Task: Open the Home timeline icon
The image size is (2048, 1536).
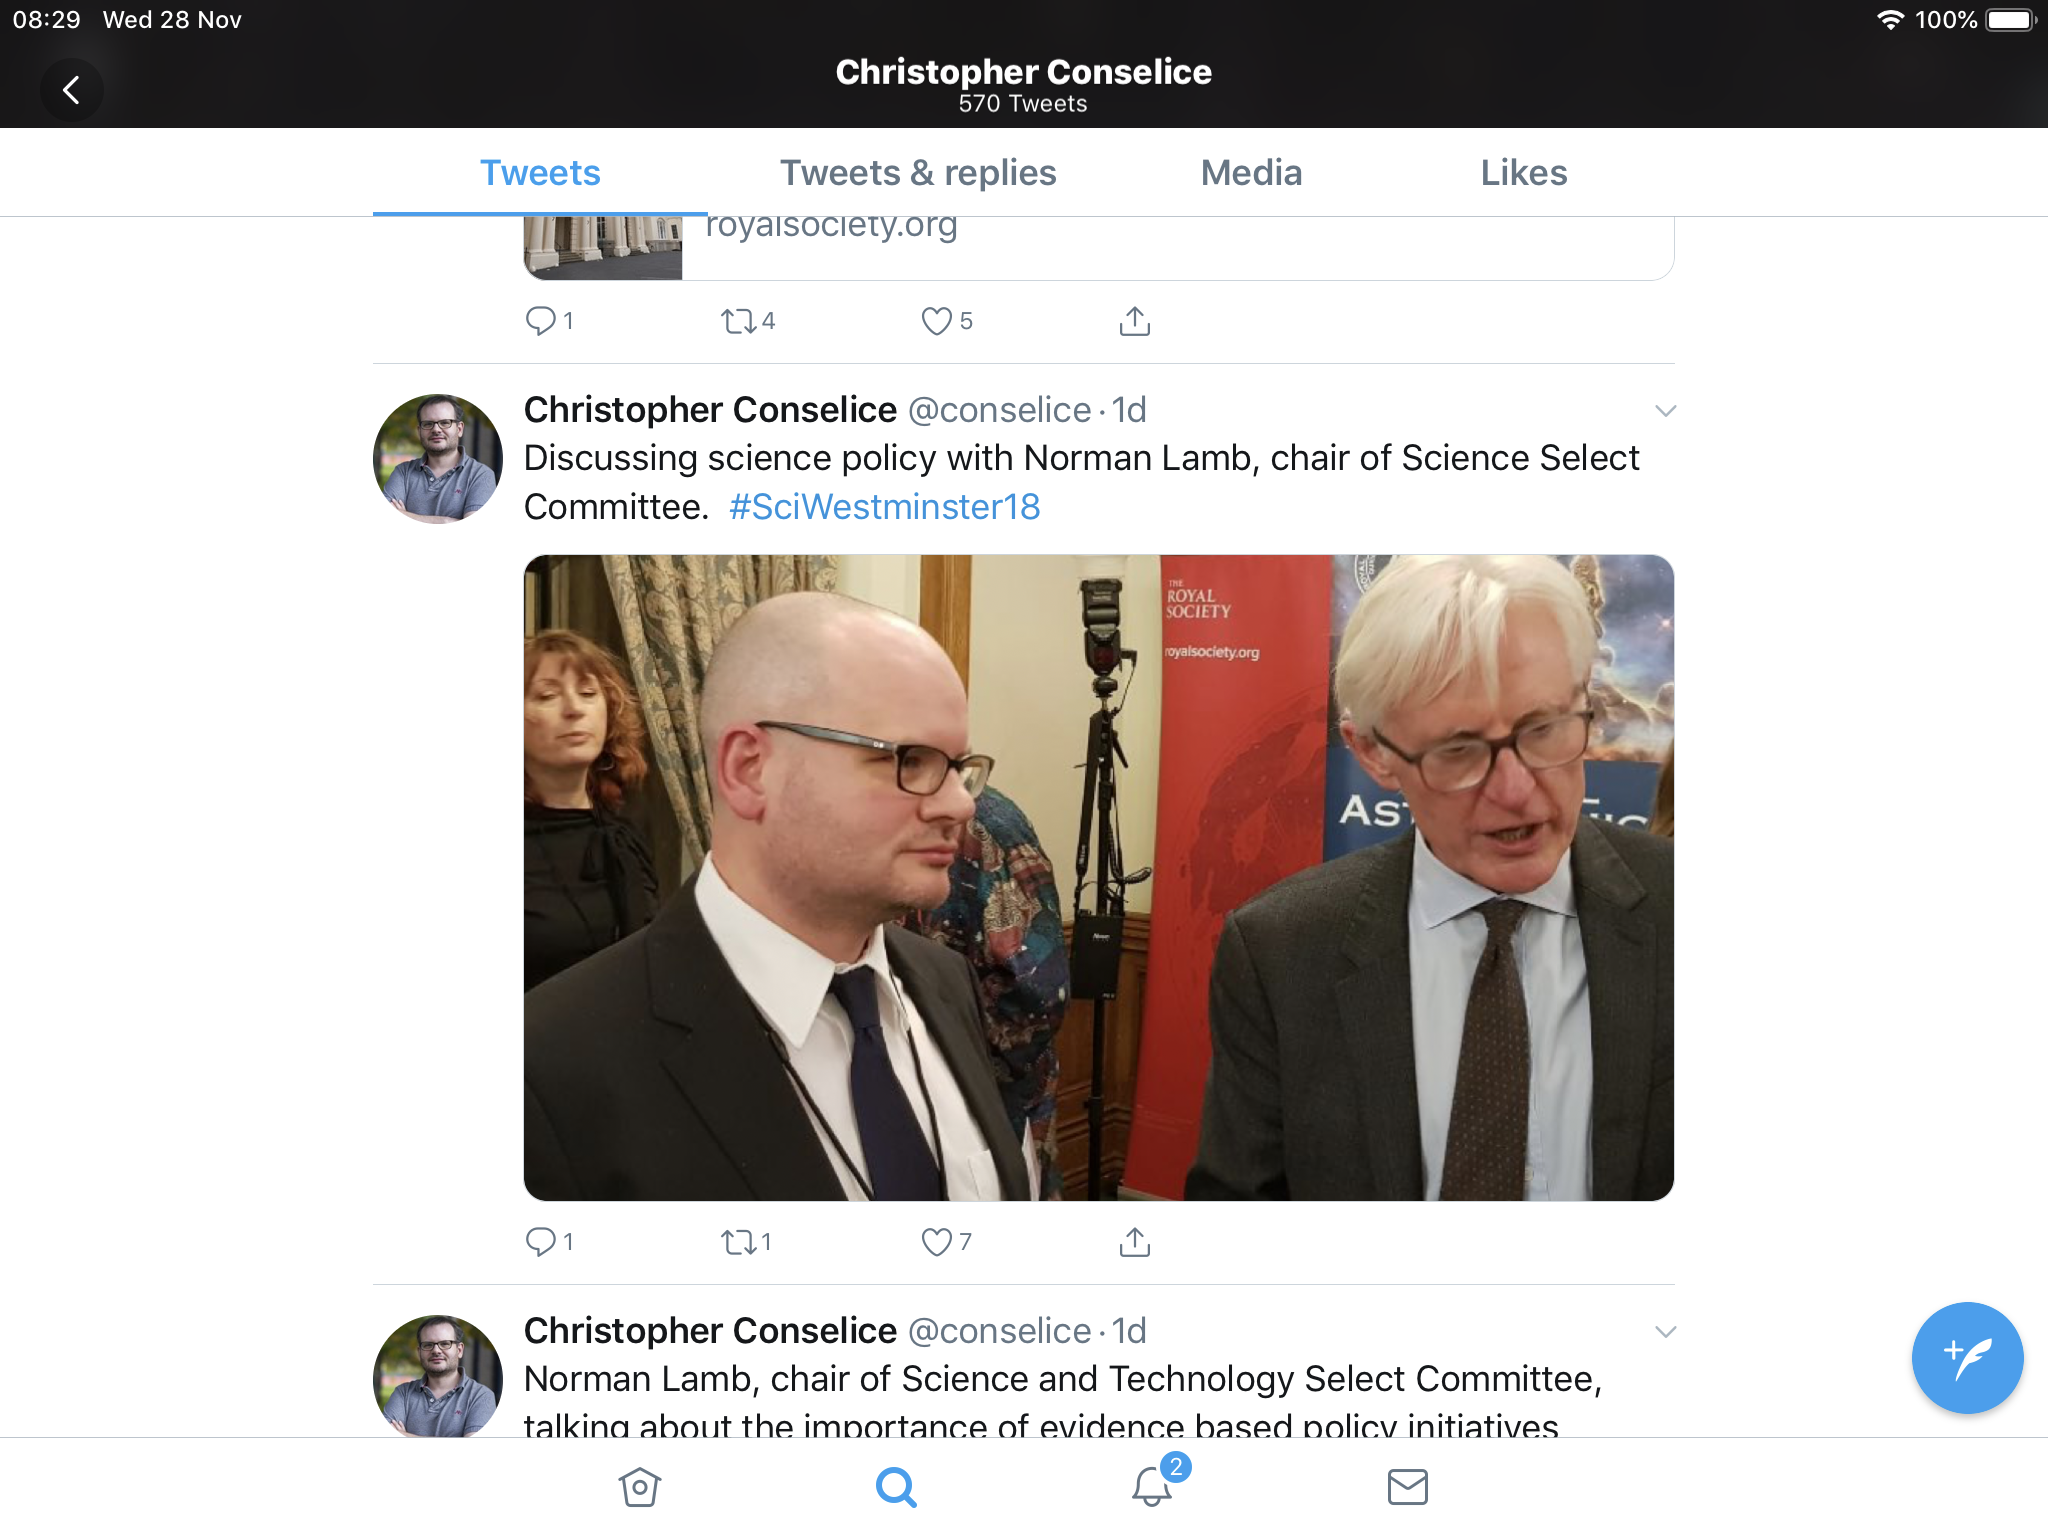Action: click(640, 1487)
